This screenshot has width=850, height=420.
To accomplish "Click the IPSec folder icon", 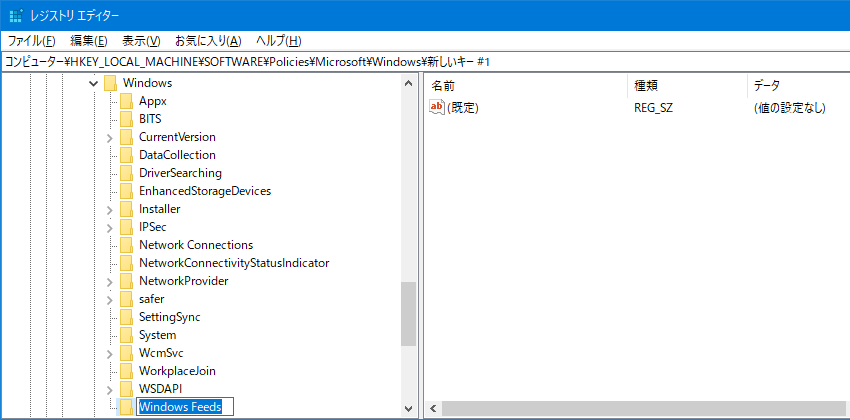I will click(126, 227).
